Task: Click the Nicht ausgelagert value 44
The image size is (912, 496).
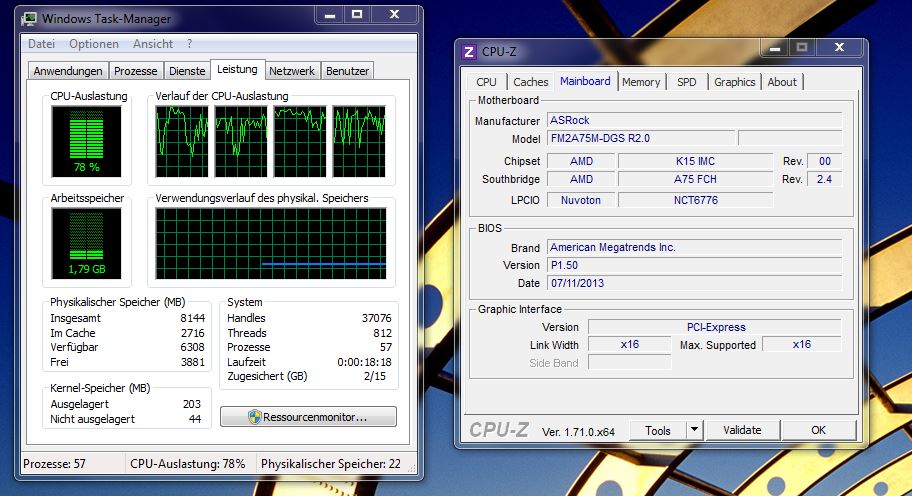Action: coord(195,419)
